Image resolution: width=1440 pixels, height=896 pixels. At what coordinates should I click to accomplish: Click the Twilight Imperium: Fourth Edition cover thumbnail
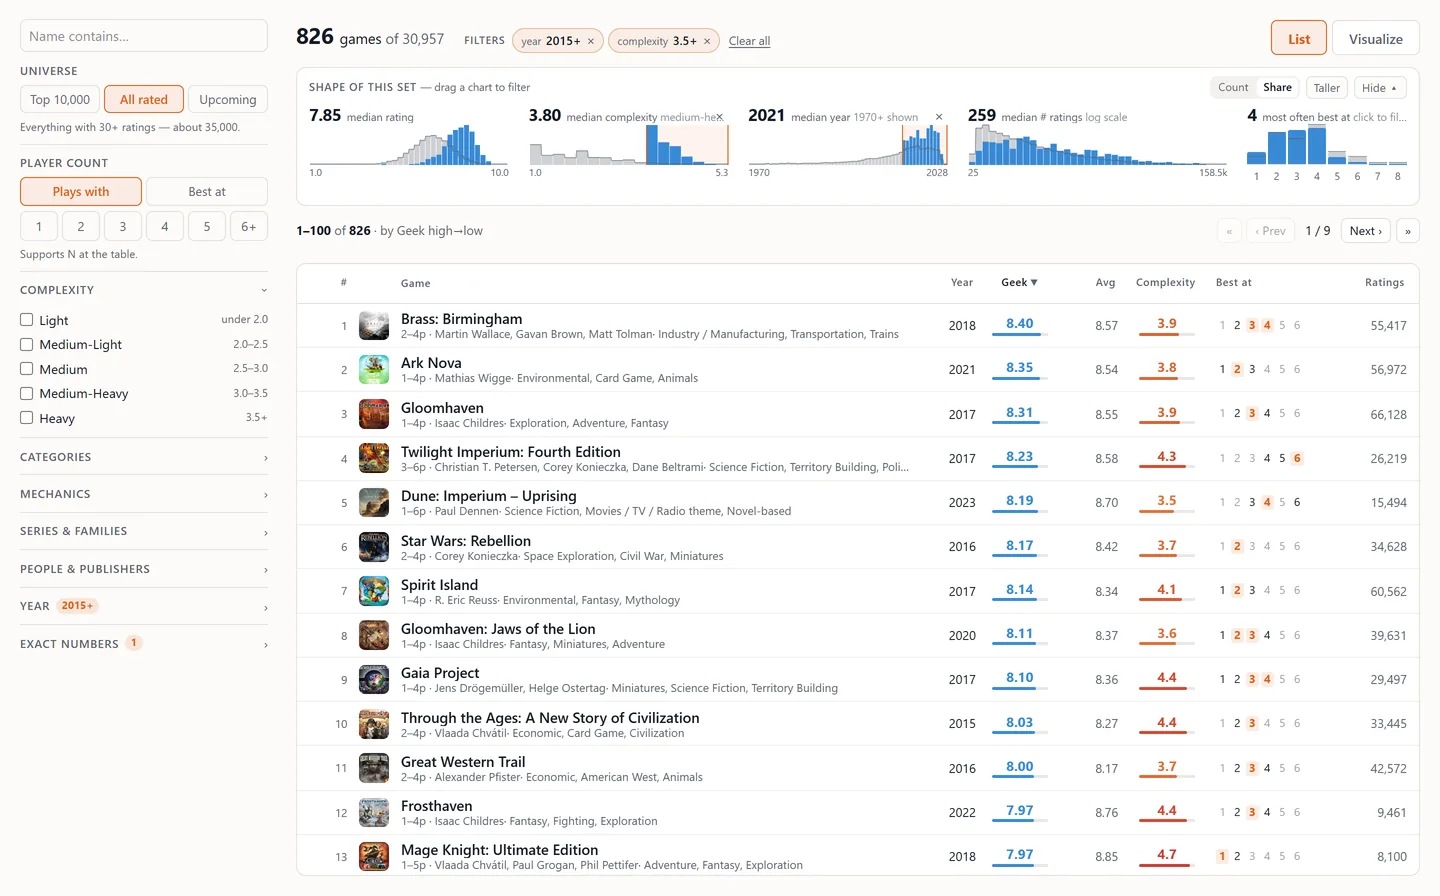(374, 458)
